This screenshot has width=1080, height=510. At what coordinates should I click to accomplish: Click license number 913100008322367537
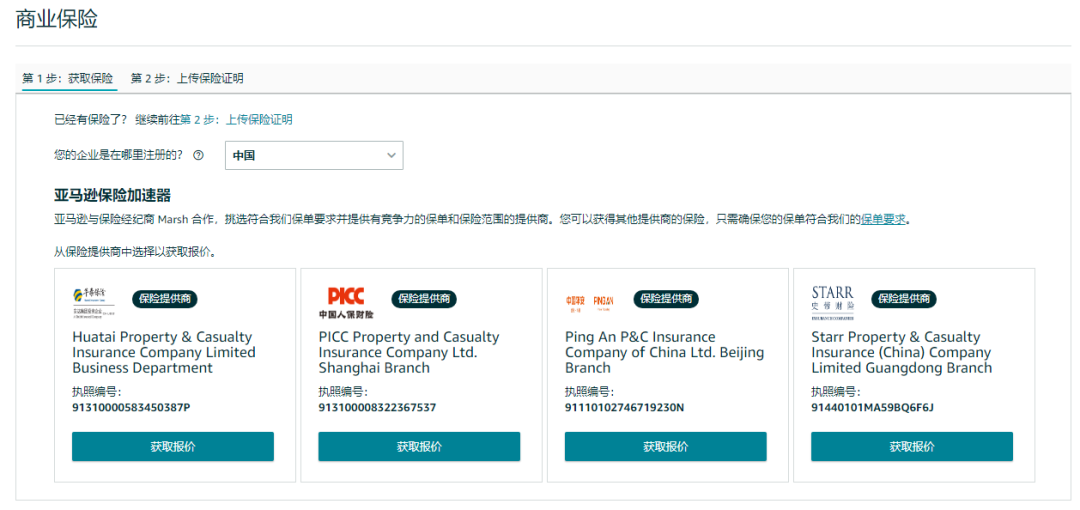pos(377,407)
